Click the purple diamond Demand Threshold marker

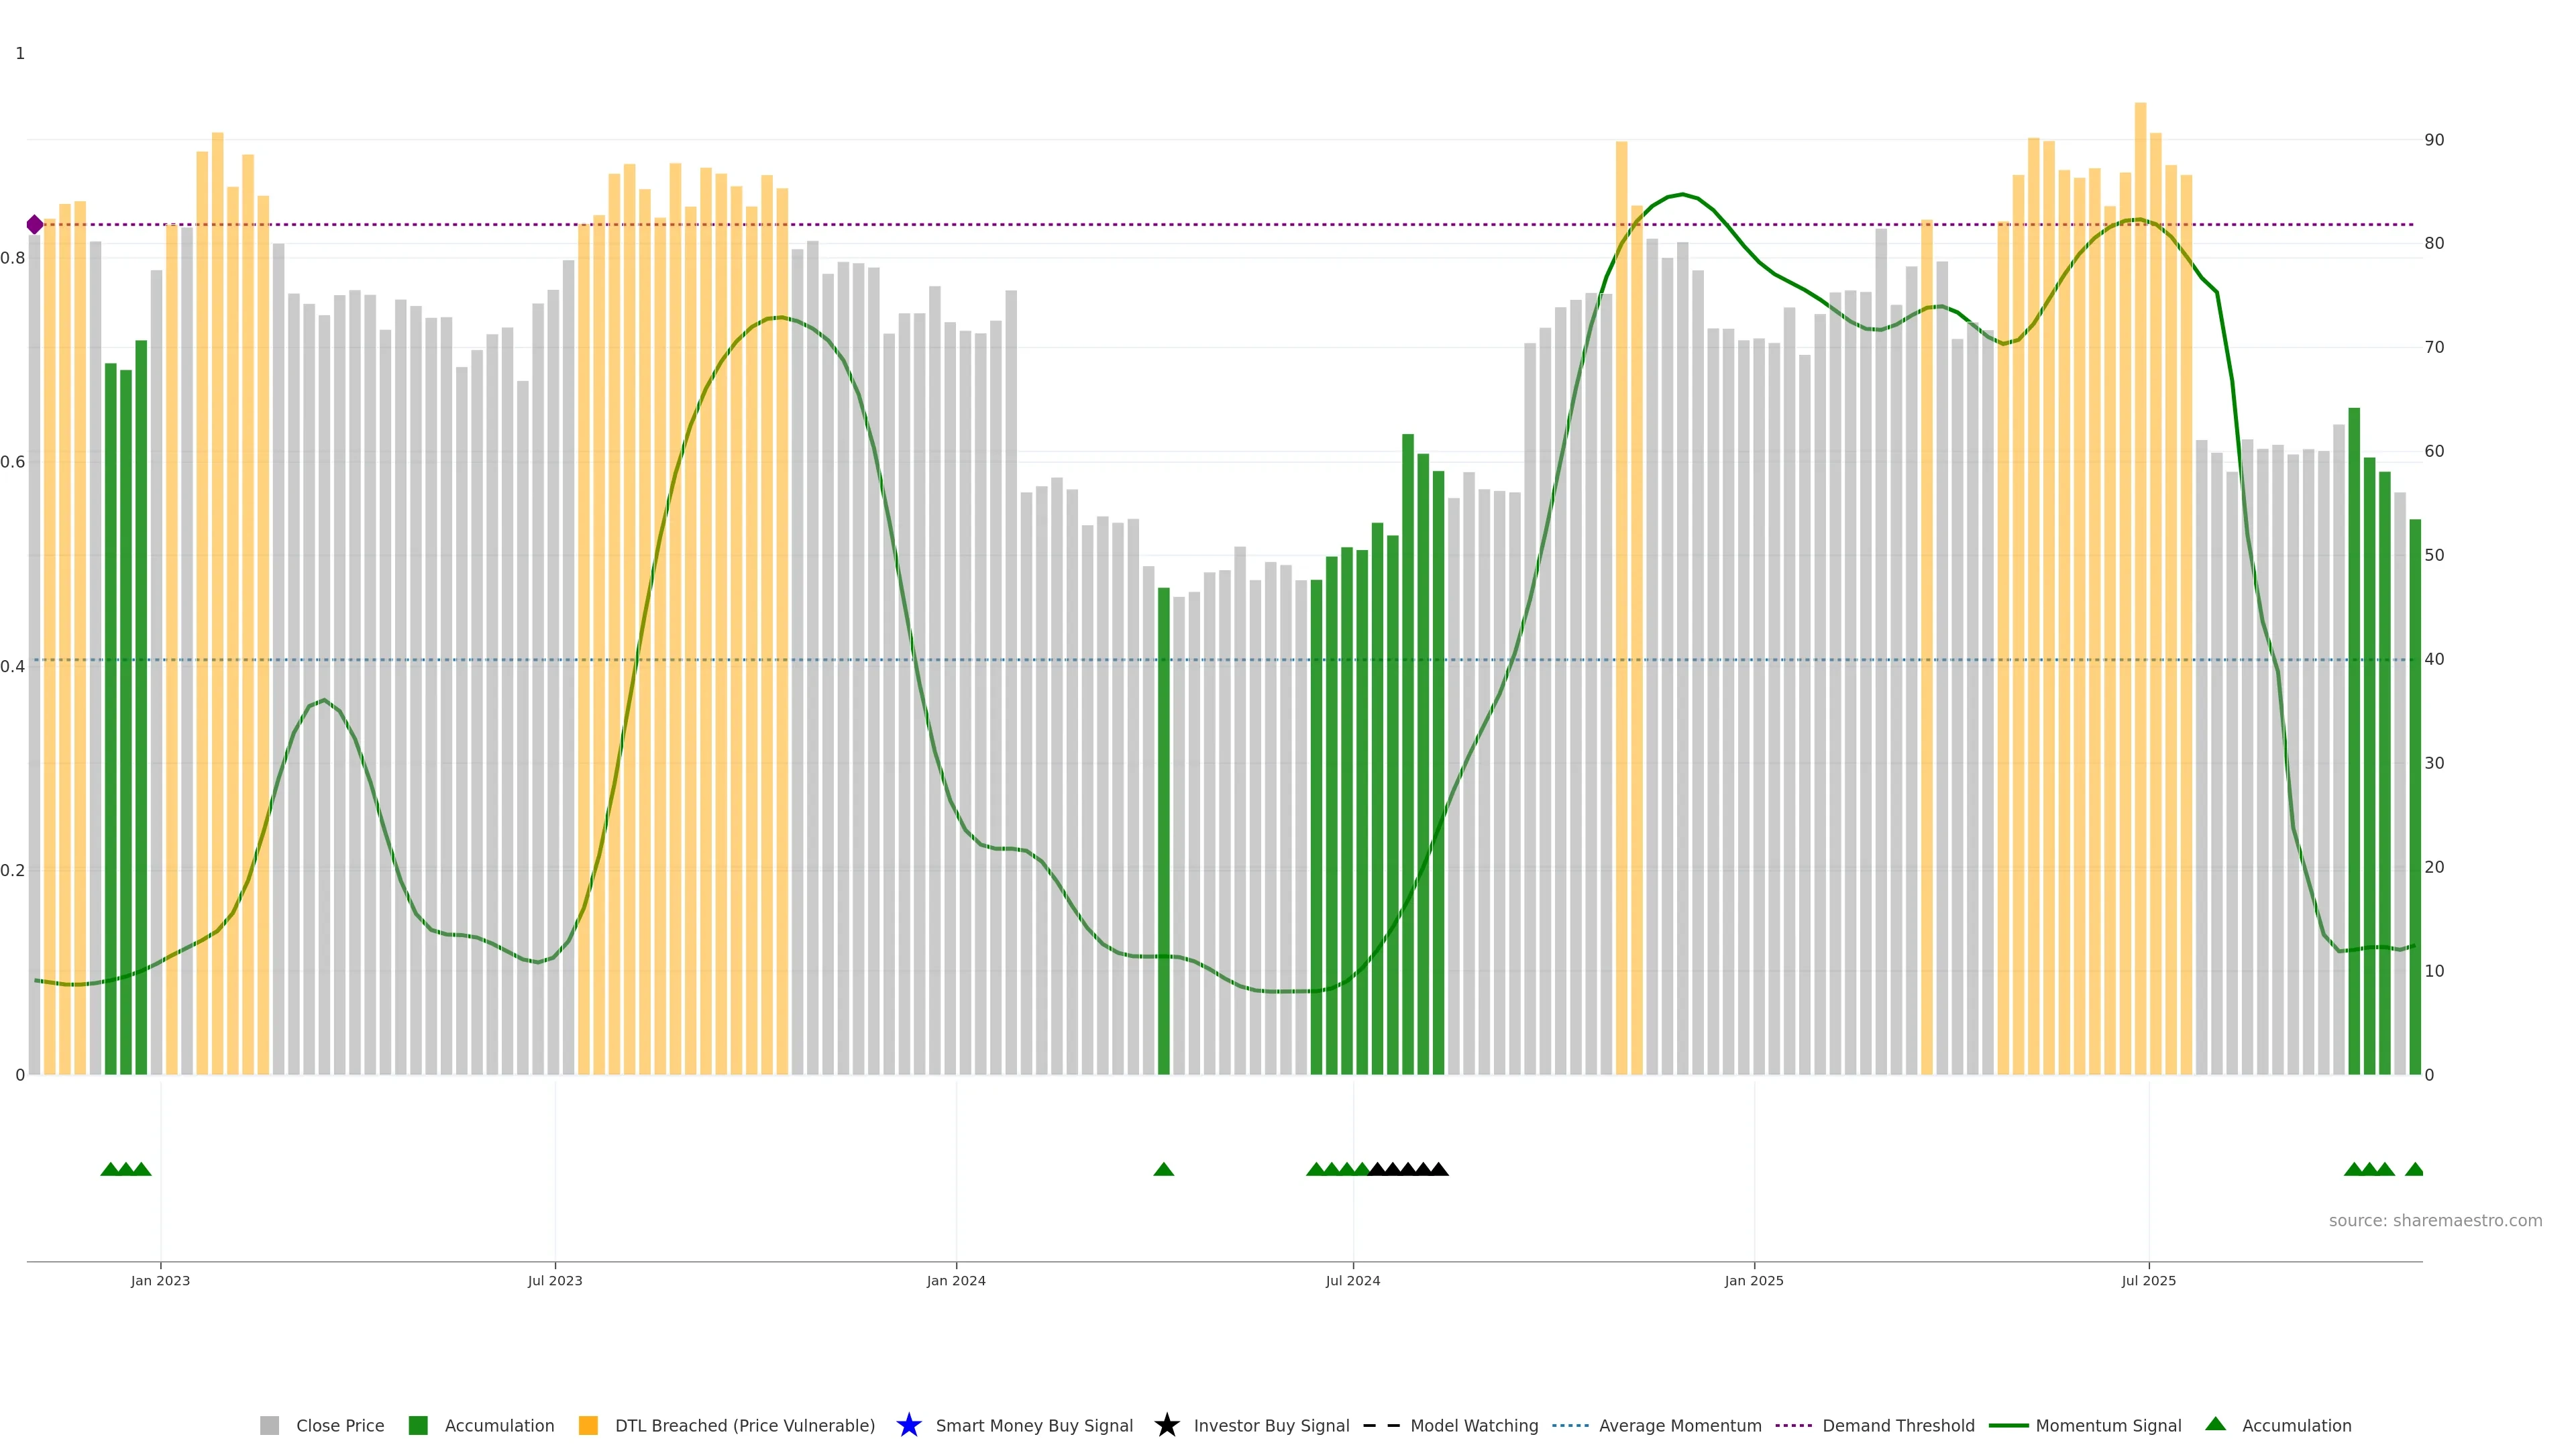coord(35,224)
